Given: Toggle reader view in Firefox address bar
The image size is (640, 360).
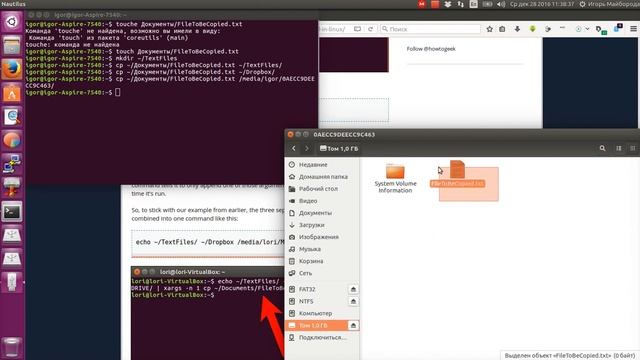Looking at the screenshot, I should coord(357,29).
